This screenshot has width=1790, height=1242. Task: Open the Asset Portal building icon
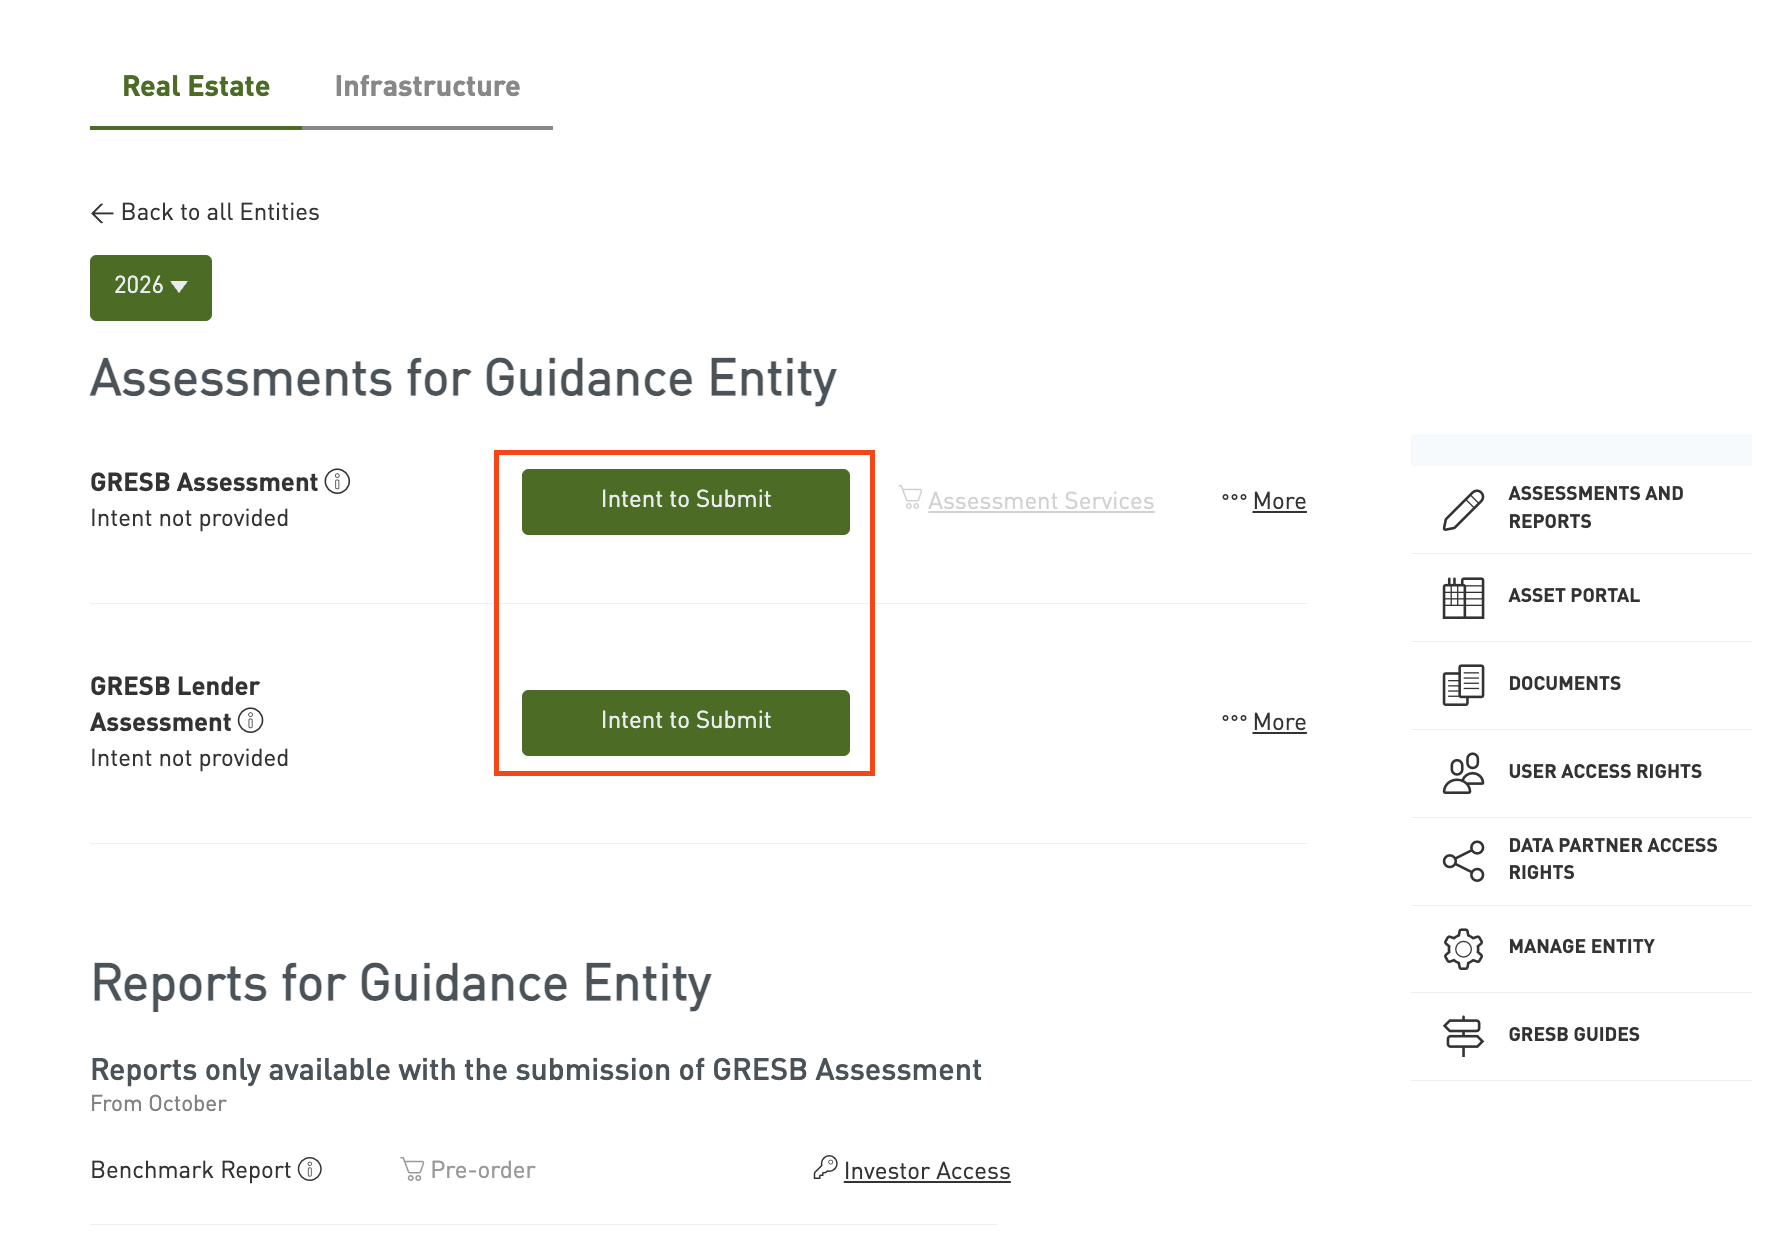(1463, 597)
